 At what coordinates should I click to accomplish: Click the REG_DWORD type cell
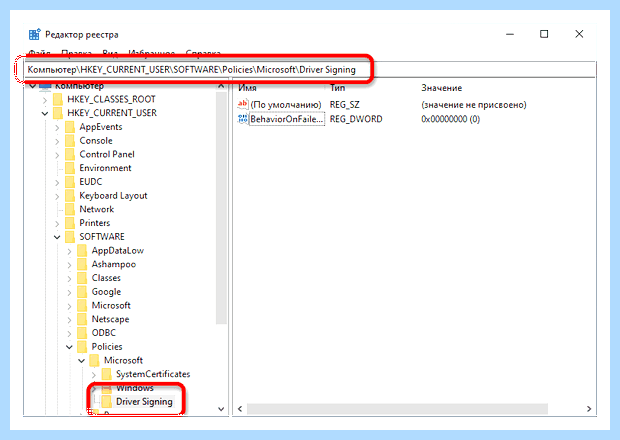356,119
